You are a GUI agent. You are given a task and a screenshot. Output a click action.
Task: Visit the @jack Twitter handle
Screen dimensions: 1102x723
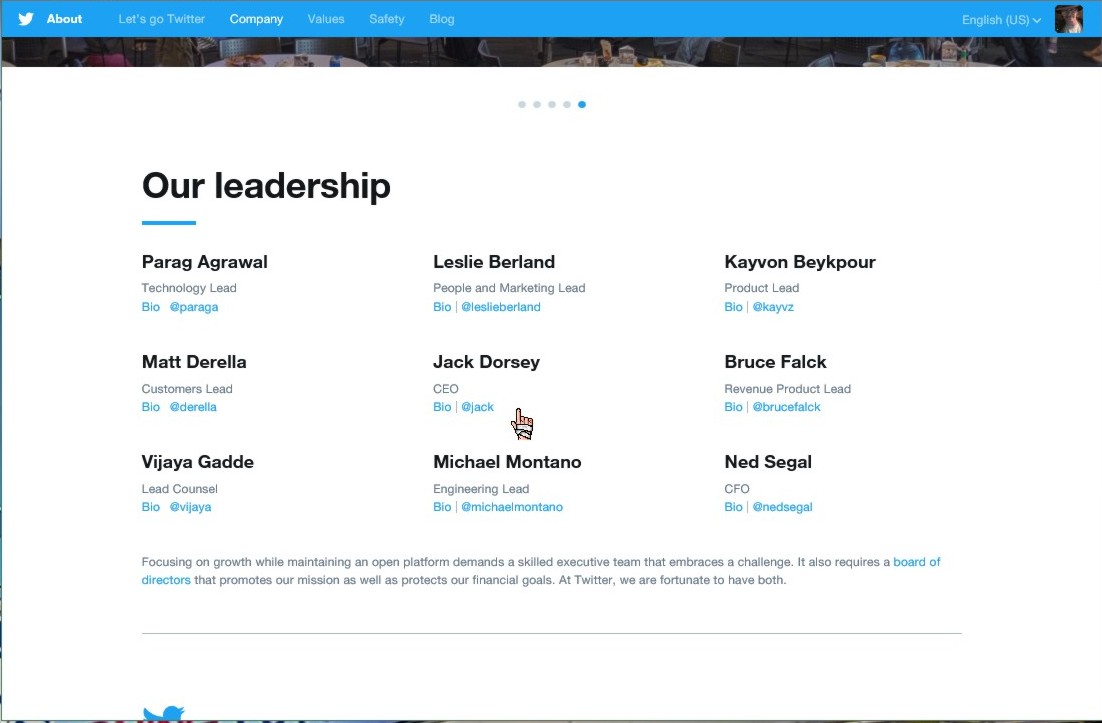477,407
